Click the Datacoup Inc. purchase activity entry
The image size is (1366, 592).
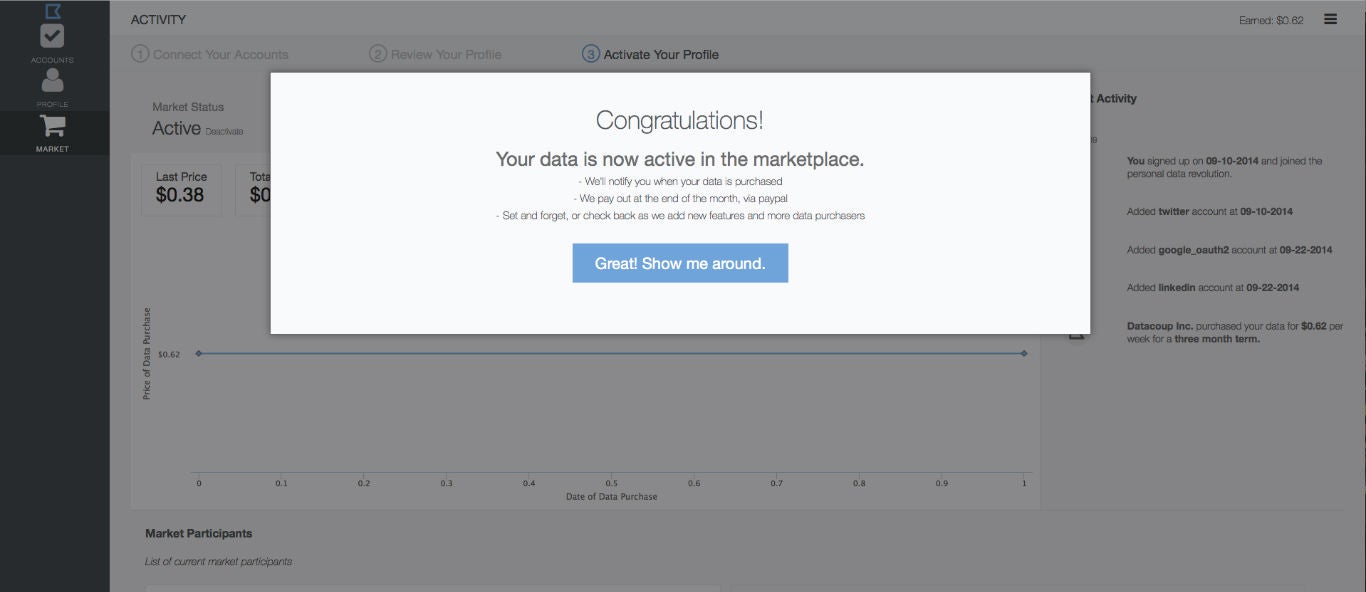coord(1234,332)
